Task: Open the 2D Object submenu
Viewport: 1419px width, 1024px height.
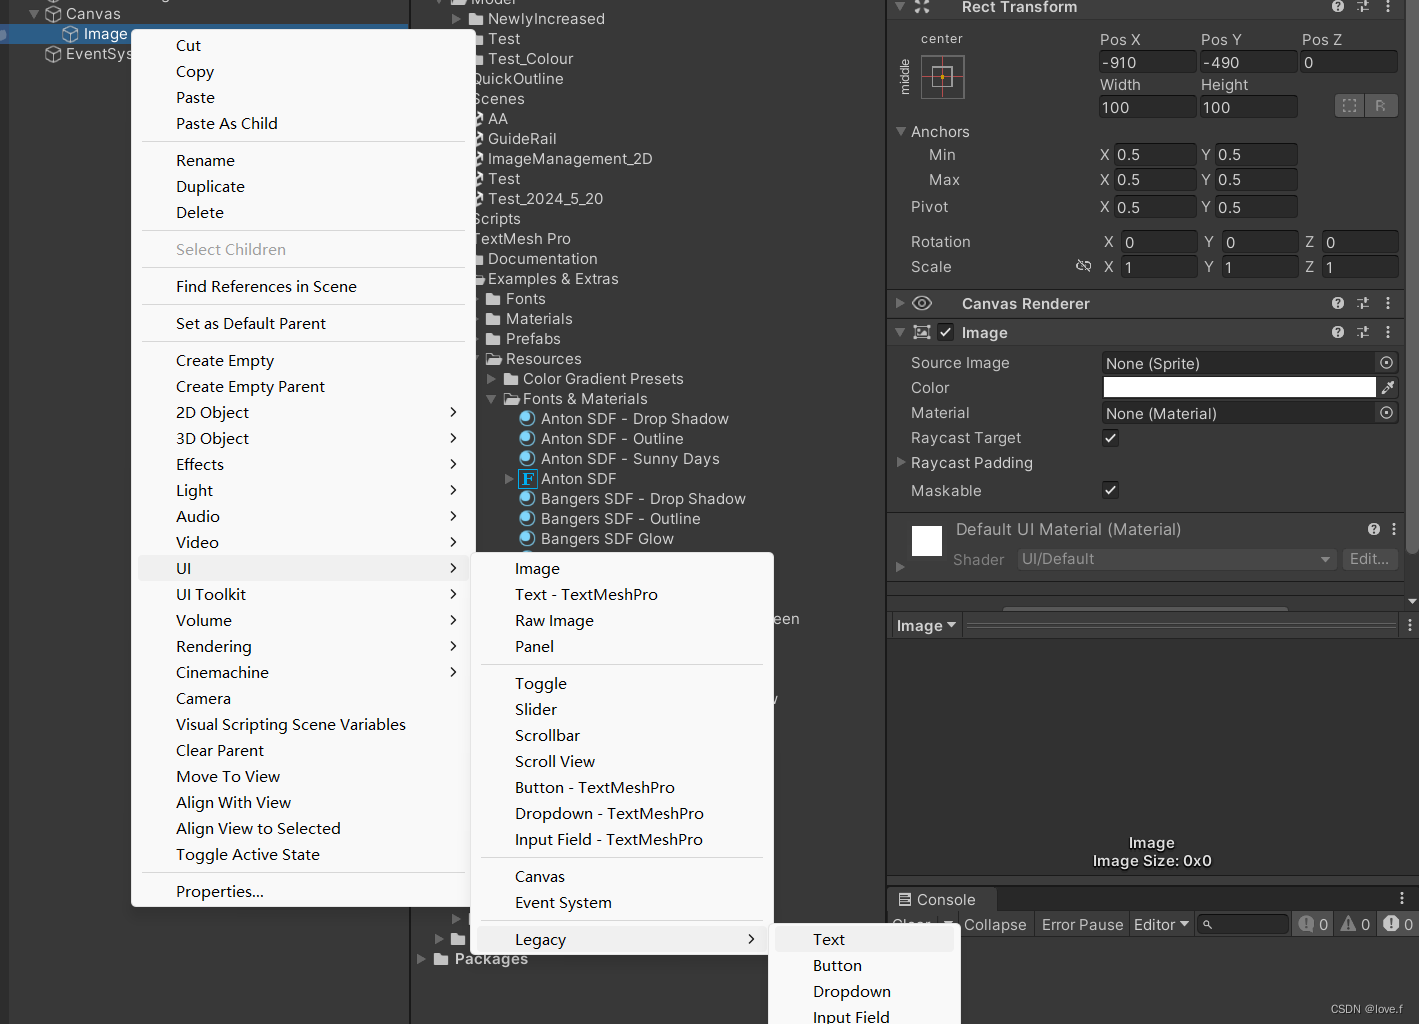Action: pyautogui.click(x=304, y=412)
